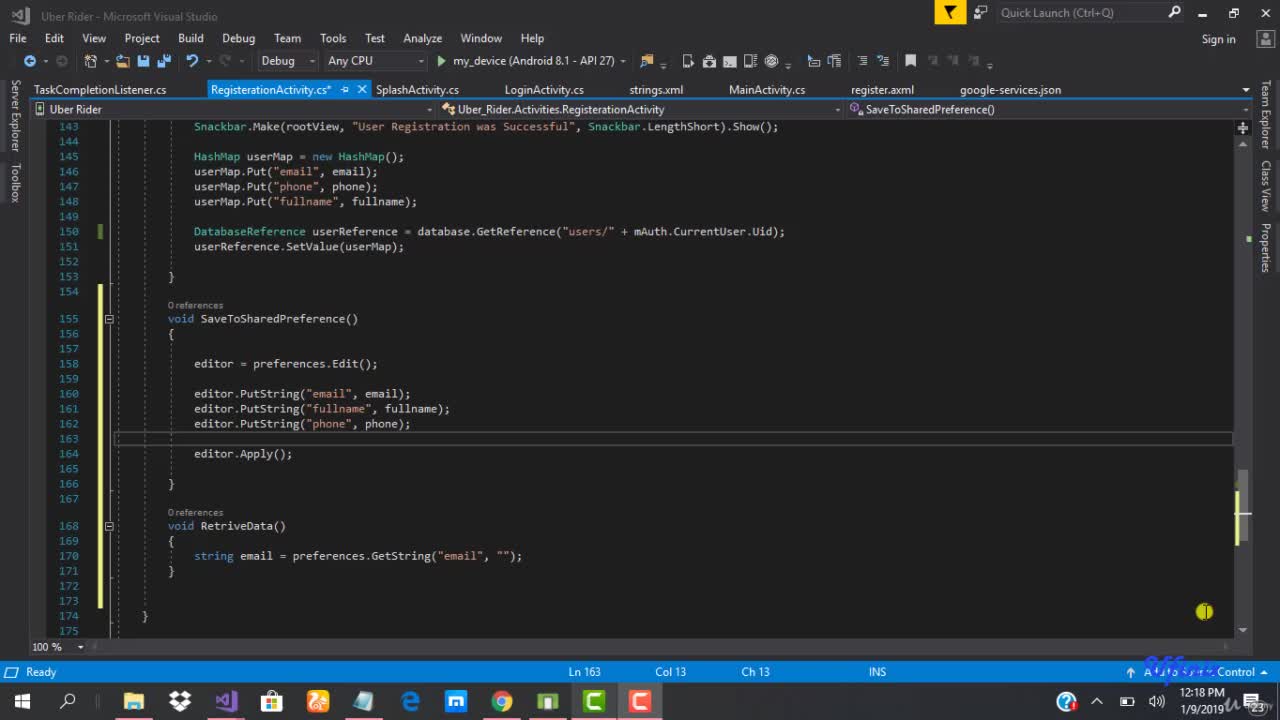Viewport: 1280px width, 720px height.
Task: Open the Visual Studio taskbar icon
Action: click(226, 701)
